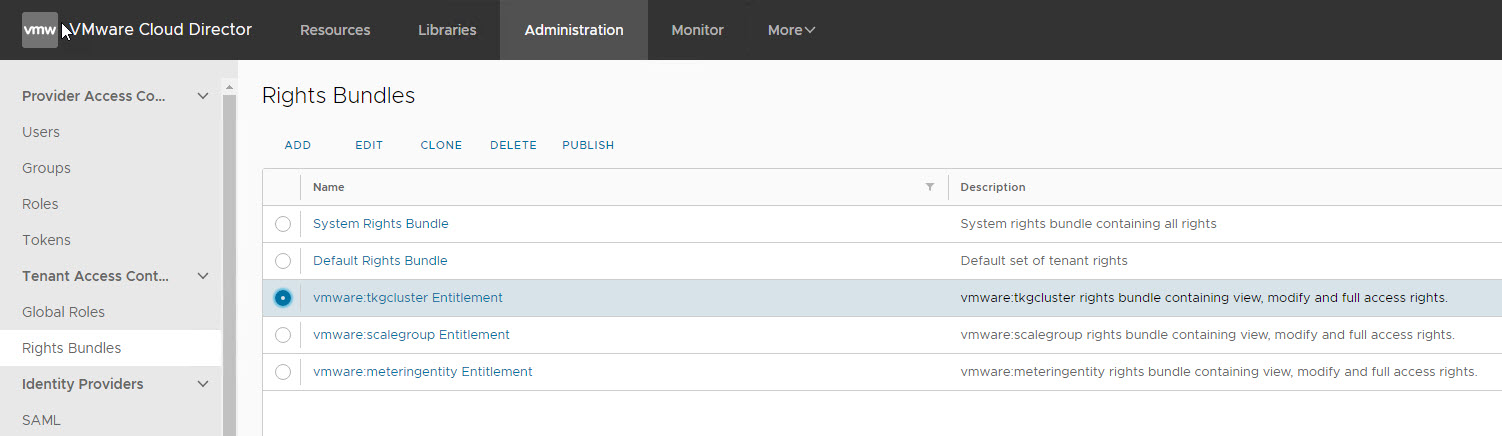Navigate to Global Roles in sidebar
The width and height of the screenshot is (1502, 436).
63,312
